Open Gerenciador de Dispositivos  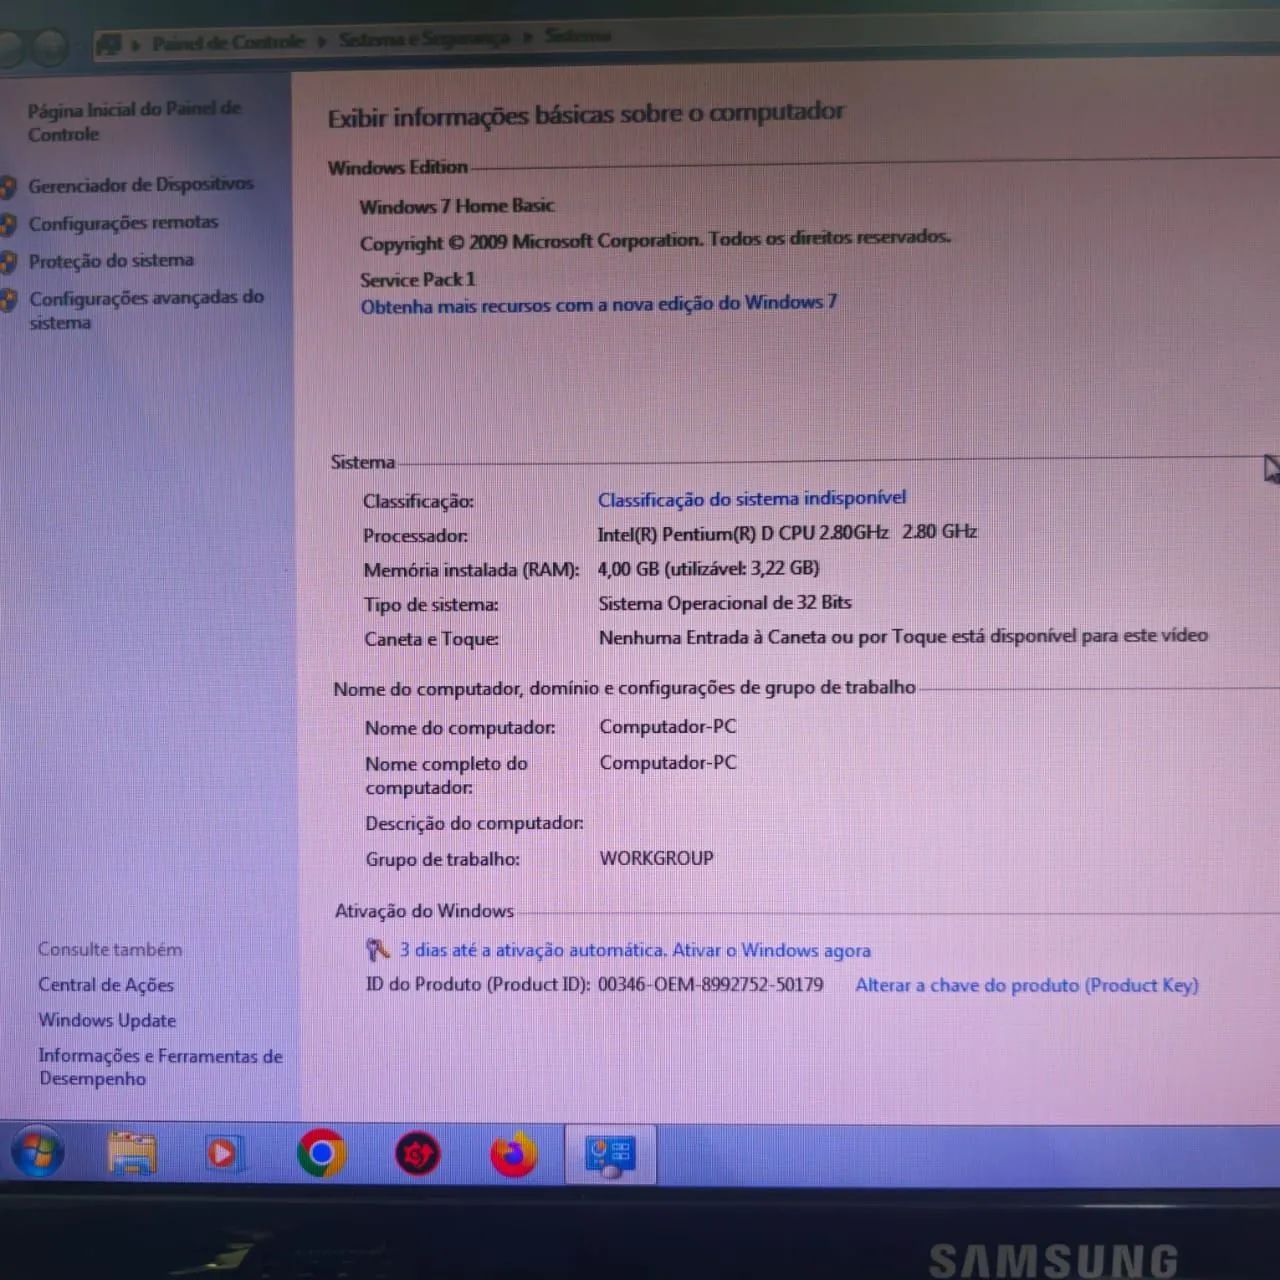tap(140, 184)
